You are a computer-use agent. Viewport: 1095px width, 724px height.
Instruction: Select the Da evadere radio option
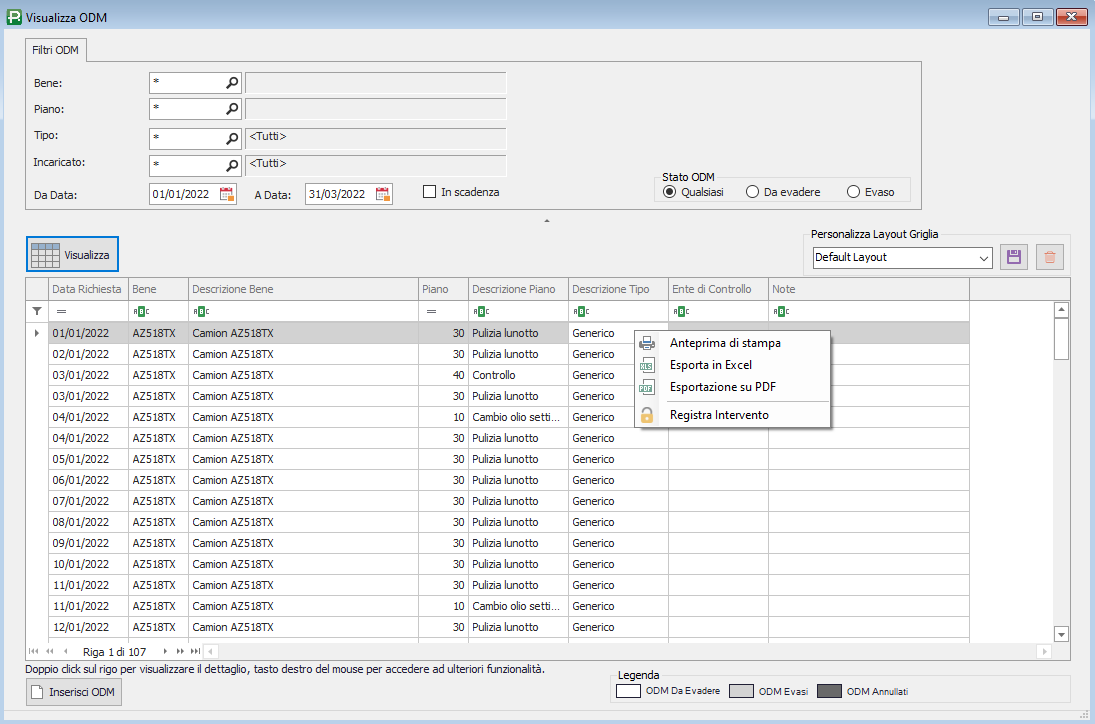752,192
